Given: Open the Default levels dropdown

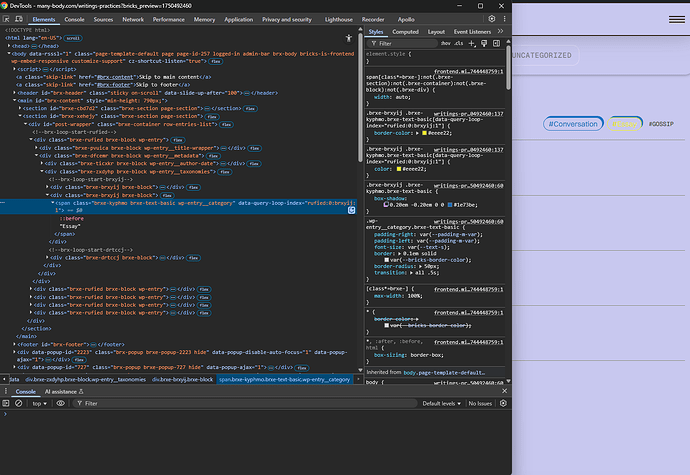Looking at the screenshot, I should click(441, 403).
